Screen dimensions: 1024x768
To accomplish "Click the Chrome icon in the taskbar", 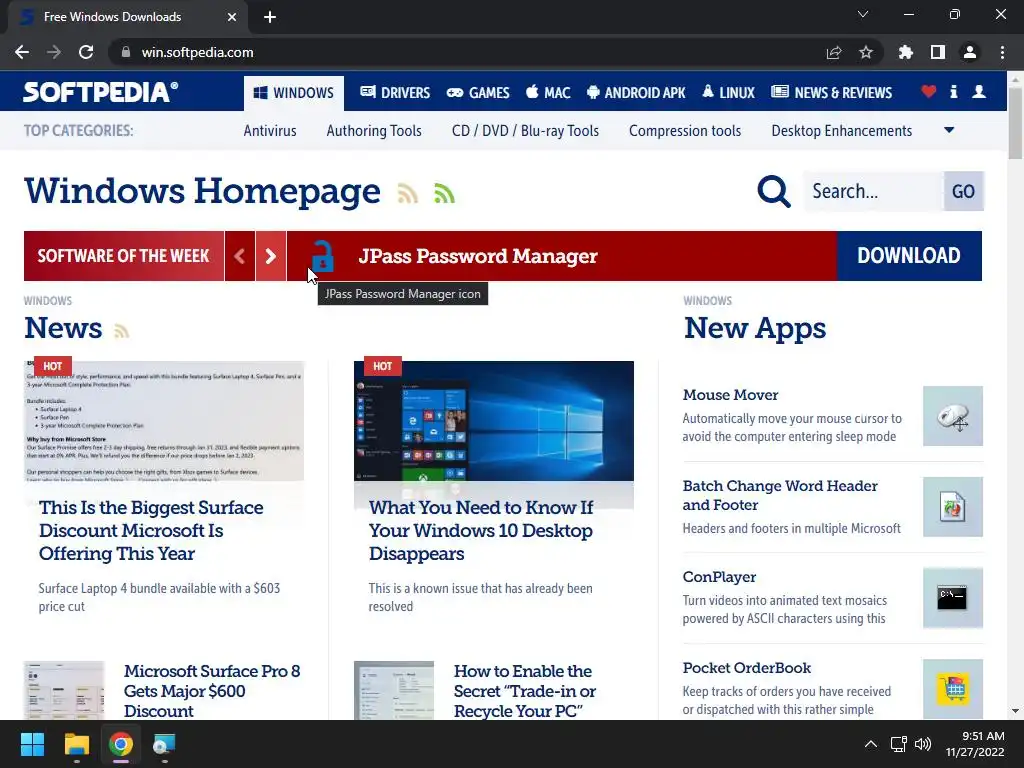I will [x=121, y=744].
